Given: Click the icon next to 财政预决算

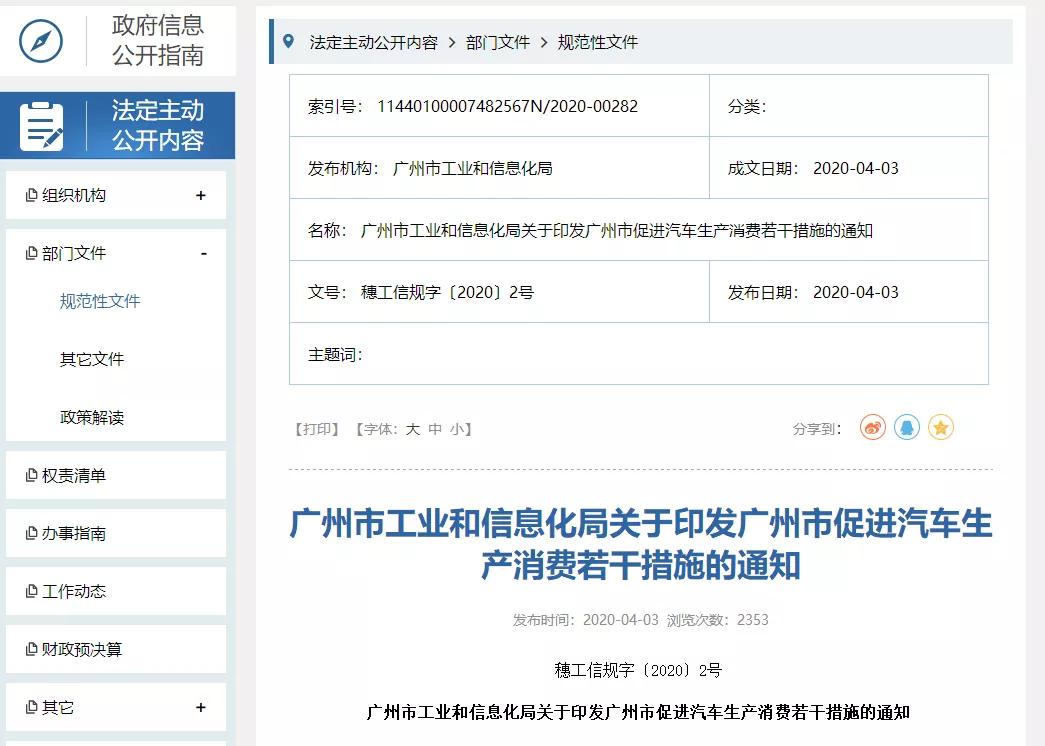Looking at the screenshot, I should click(30, 649).
